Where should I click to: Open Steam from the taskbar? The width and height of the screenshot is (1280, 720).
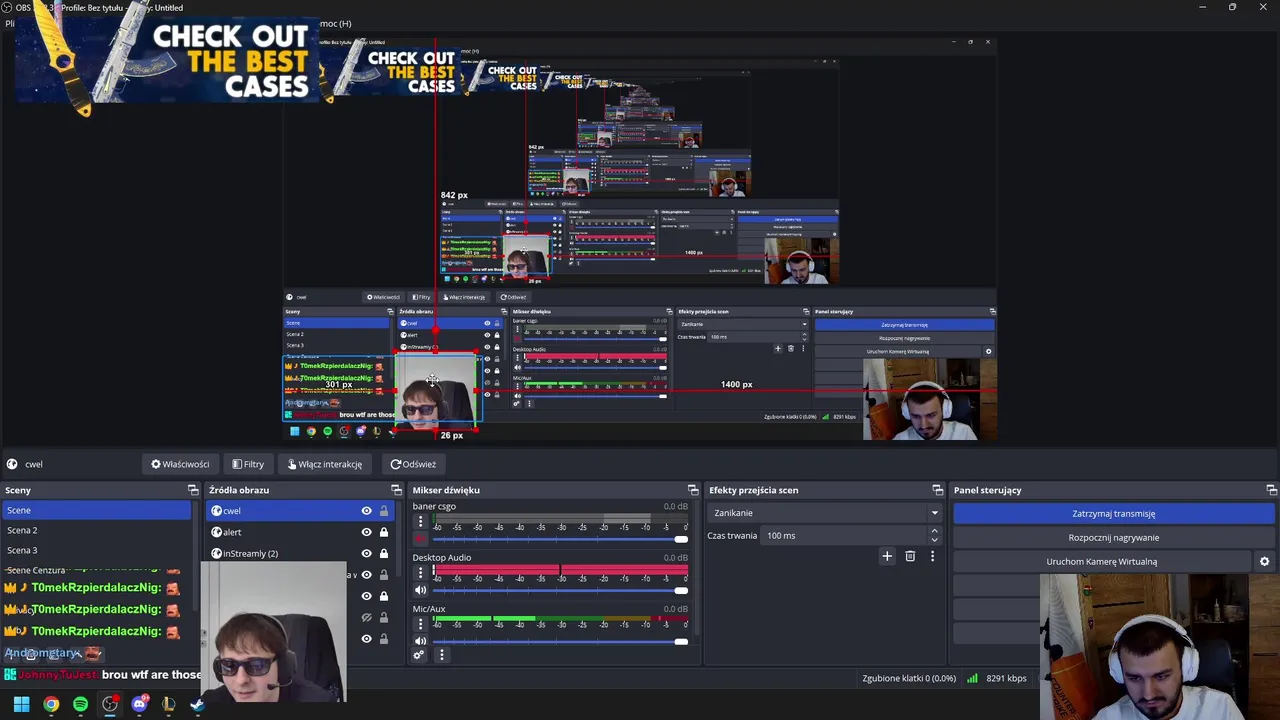coord(197,704)
